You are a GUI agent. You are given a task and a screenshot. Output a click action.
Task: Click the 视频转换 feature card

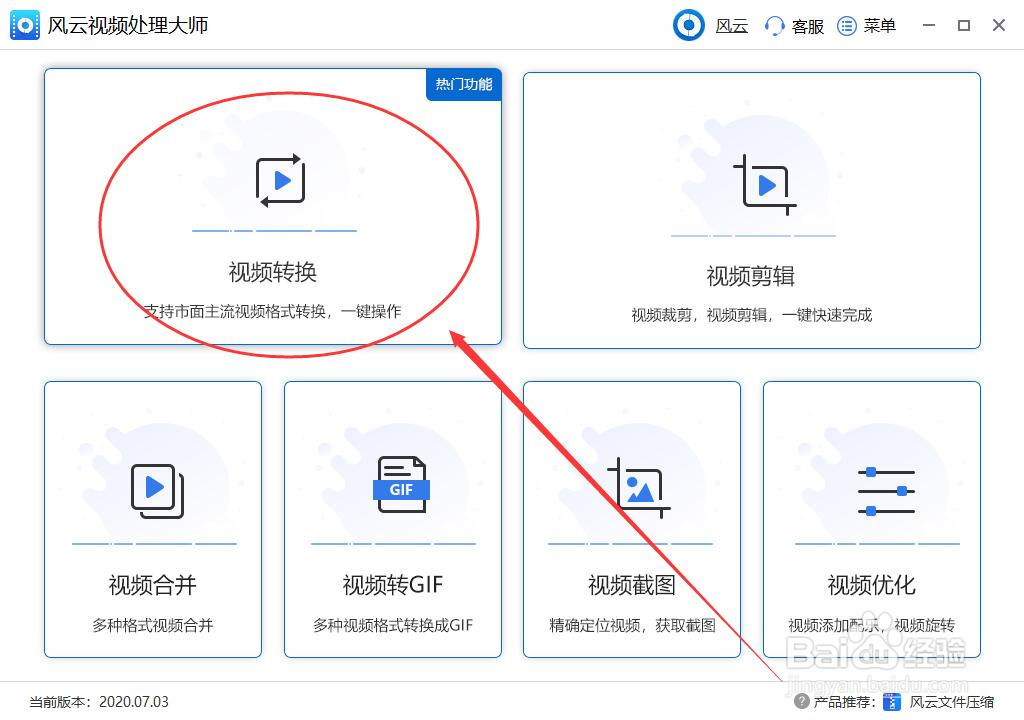tap(273, 207)
